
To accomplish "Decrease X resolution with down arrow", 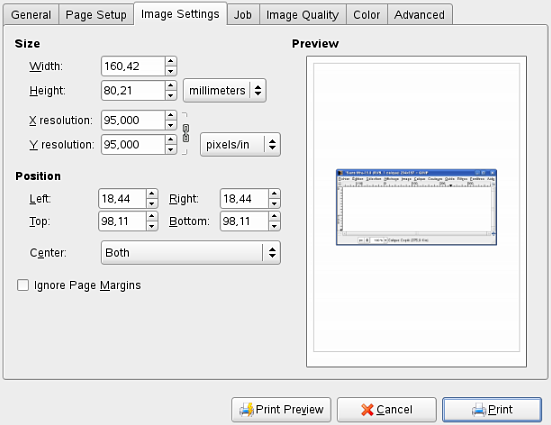I will (x=171, y=125).
